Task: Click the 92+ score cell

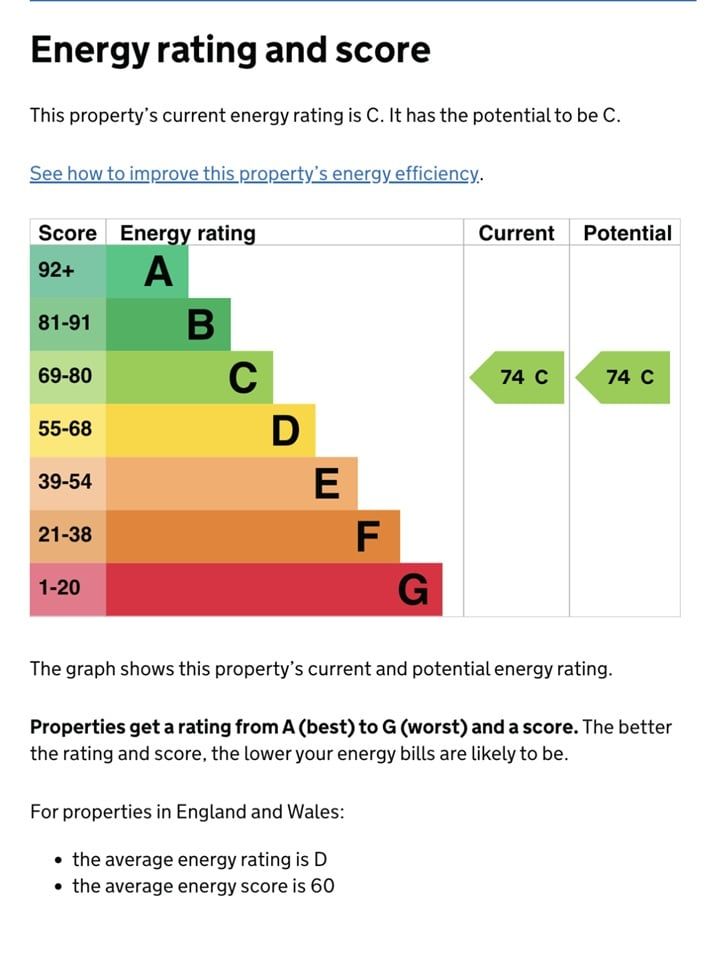Action: pyautogui.click(x=67, y=271)
